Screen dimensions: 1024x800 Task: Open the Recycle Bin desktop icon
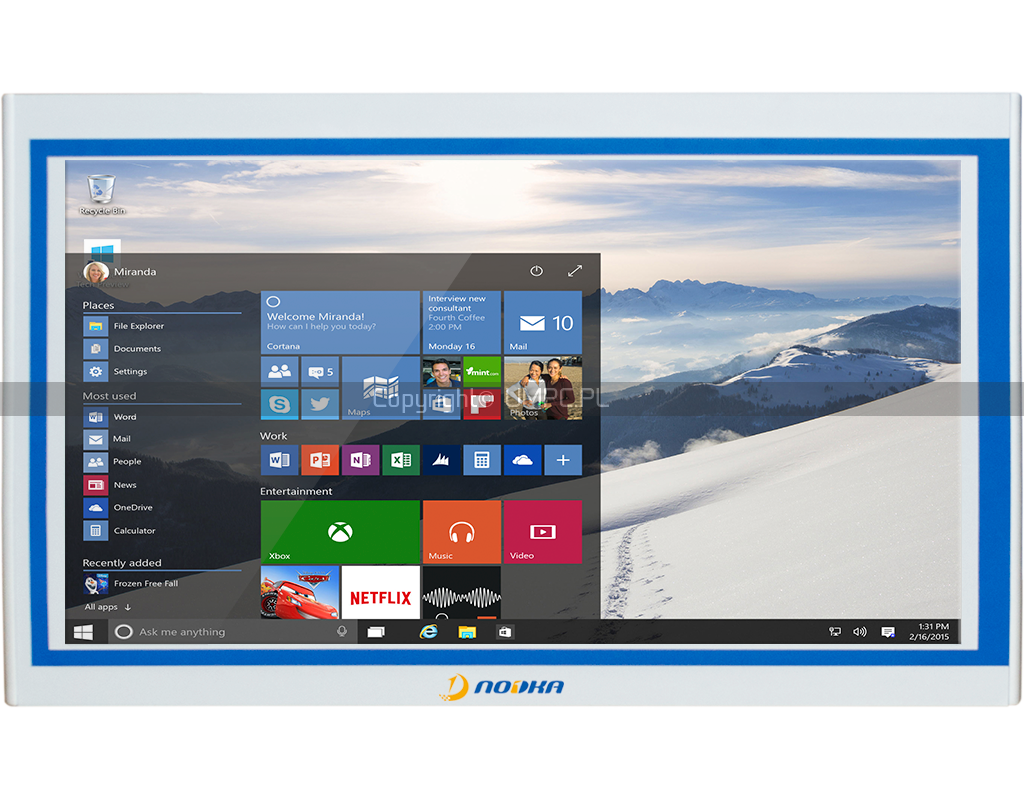pyautogui.click(x=102, y=194)
